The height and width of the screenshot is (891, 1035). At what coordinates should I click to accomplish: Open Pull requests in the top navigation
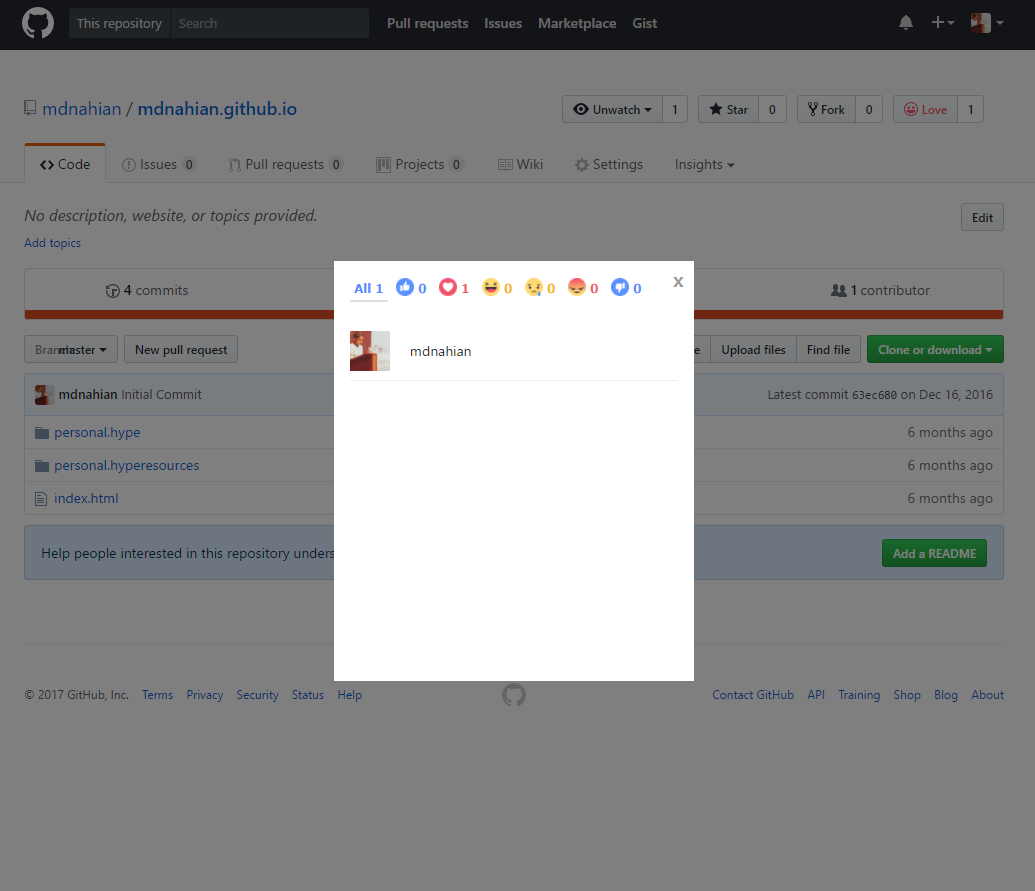(428, 23)
